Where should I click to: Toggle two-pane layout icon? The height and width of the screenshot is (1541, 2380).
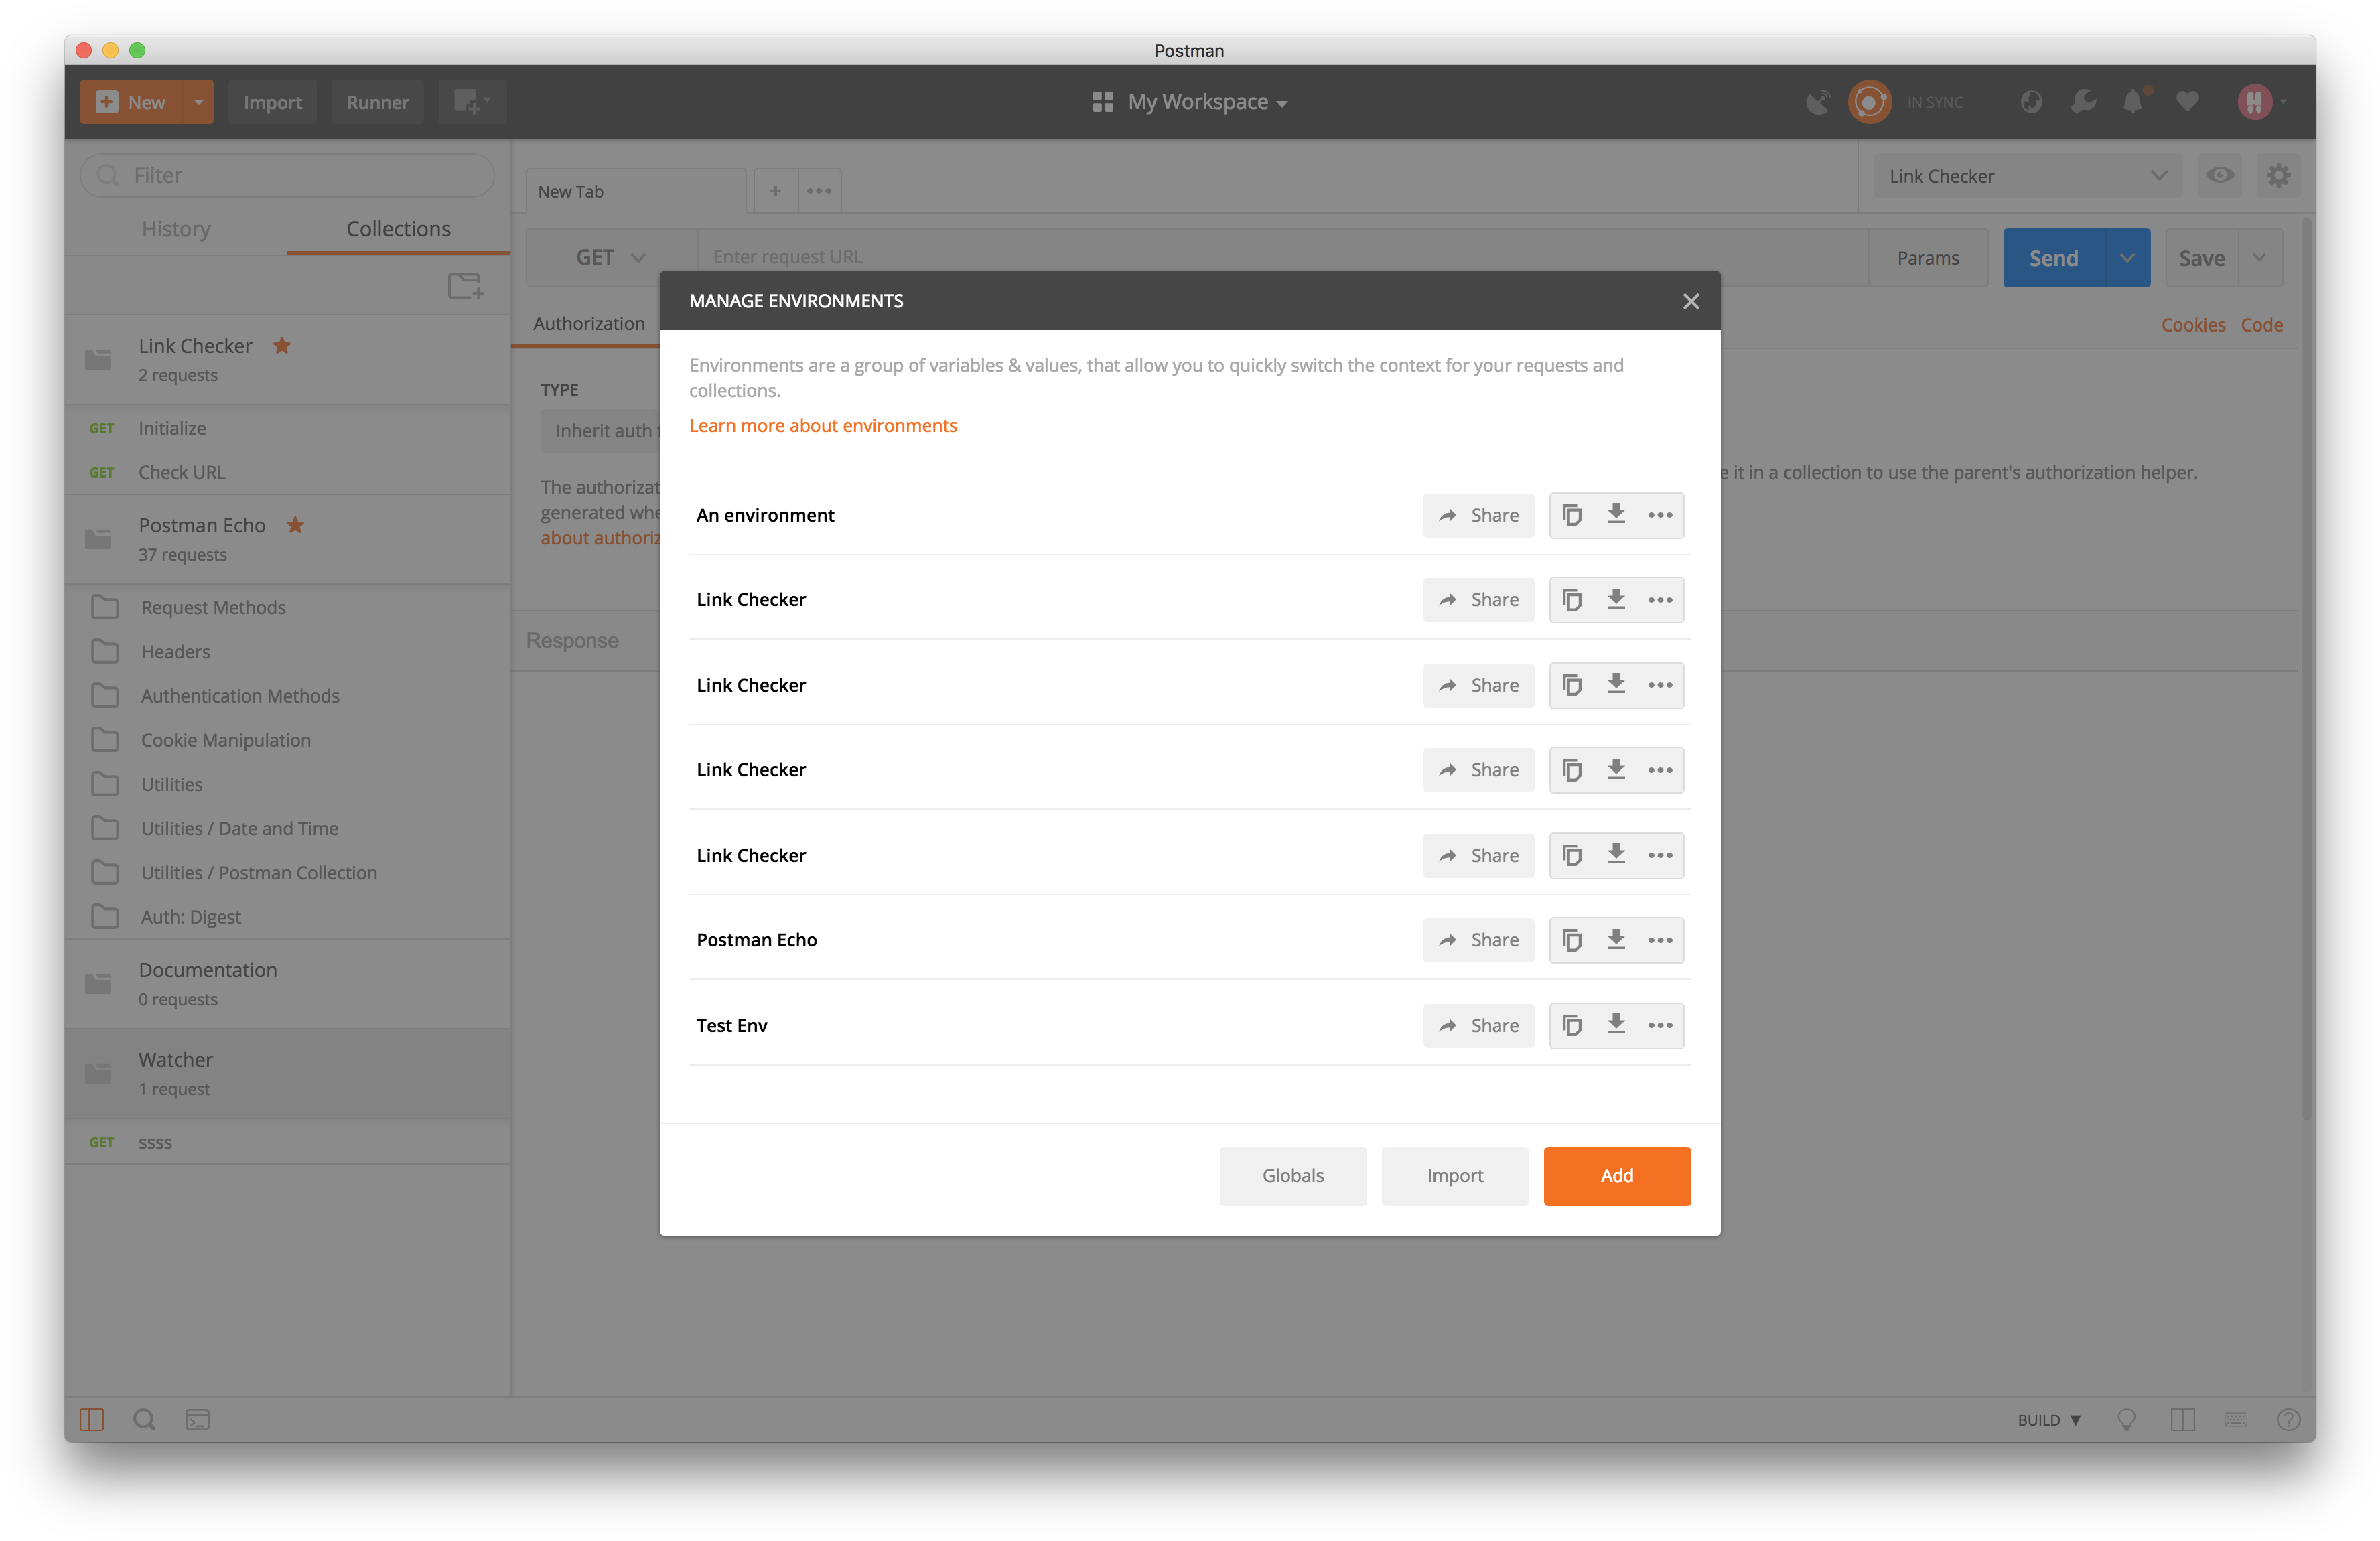point(2182,1419)
